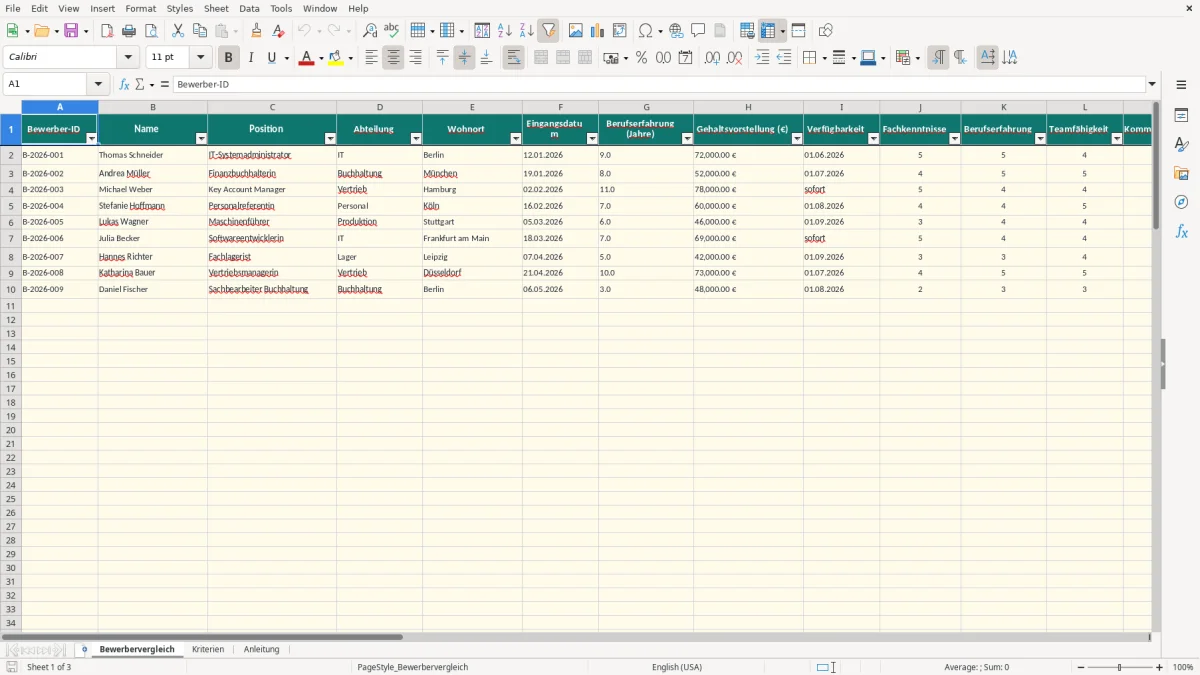Open Print Preview
1200x675 pixels.
tap(151, 31)
